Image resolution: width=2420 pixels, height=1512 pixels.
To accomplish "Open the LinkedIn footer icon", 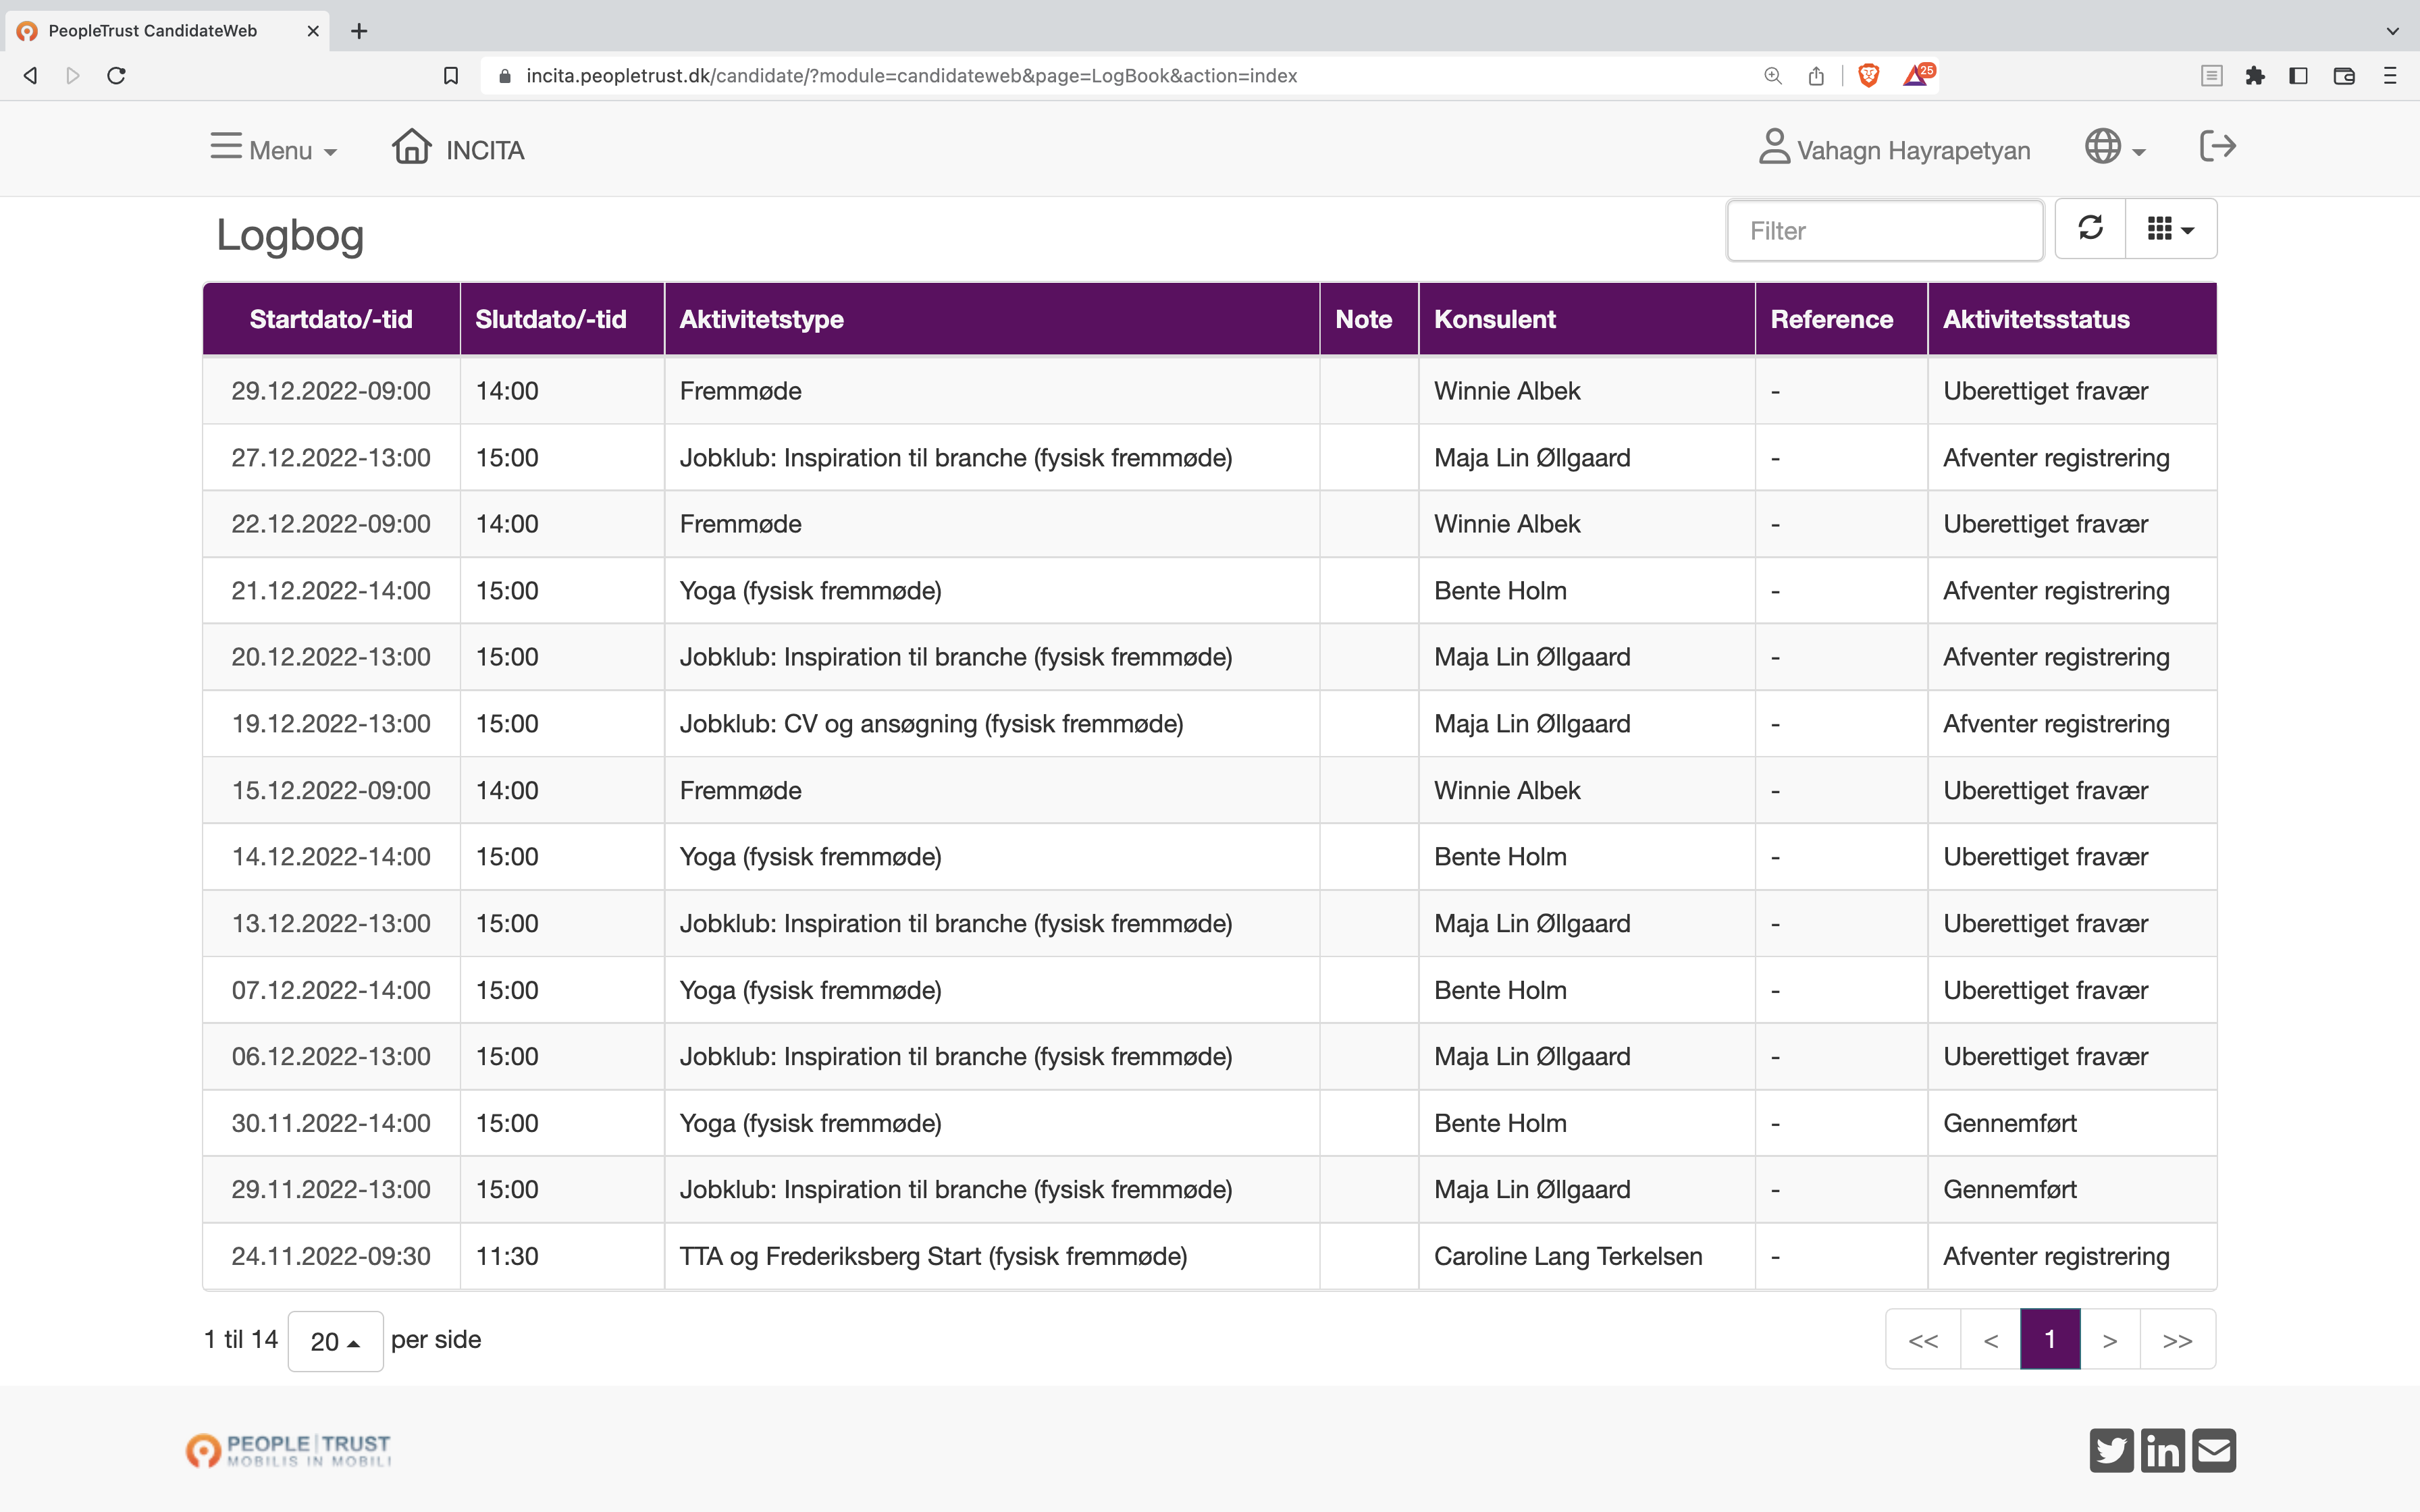I will coord(2163,1450).
